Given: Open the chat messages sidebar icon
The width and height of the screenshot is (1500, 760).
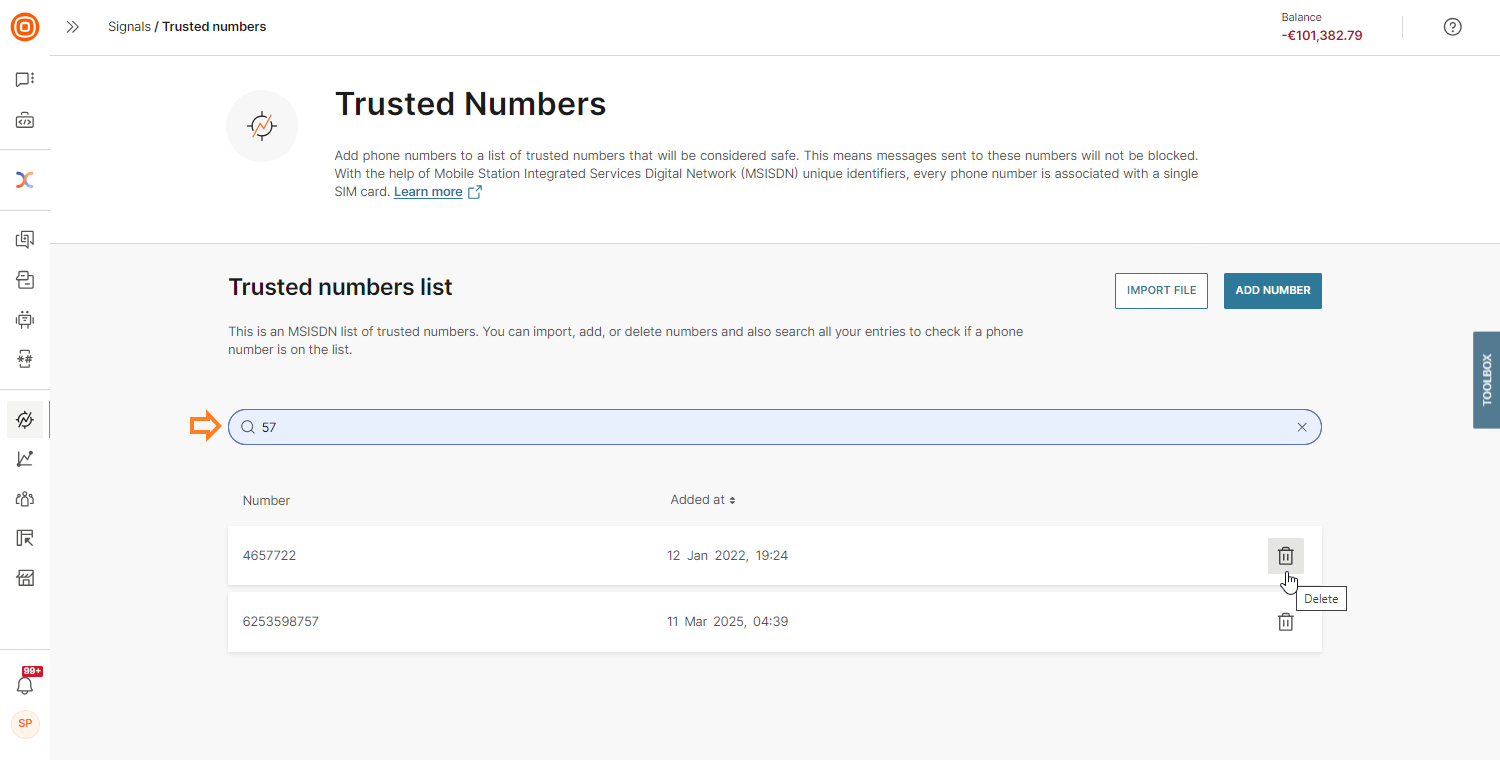Looking at the screenshot, I should [25, 79].
